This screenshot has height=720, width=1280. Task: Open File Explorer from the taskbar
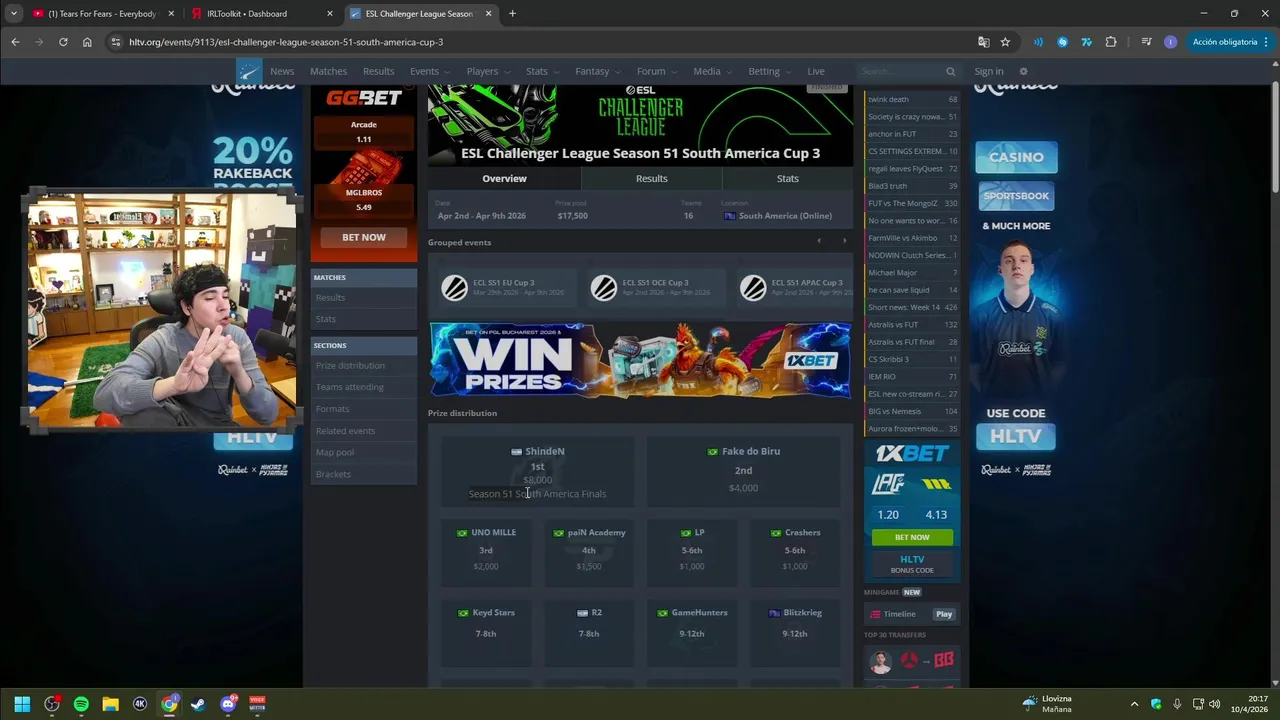[x=110, y=704]
